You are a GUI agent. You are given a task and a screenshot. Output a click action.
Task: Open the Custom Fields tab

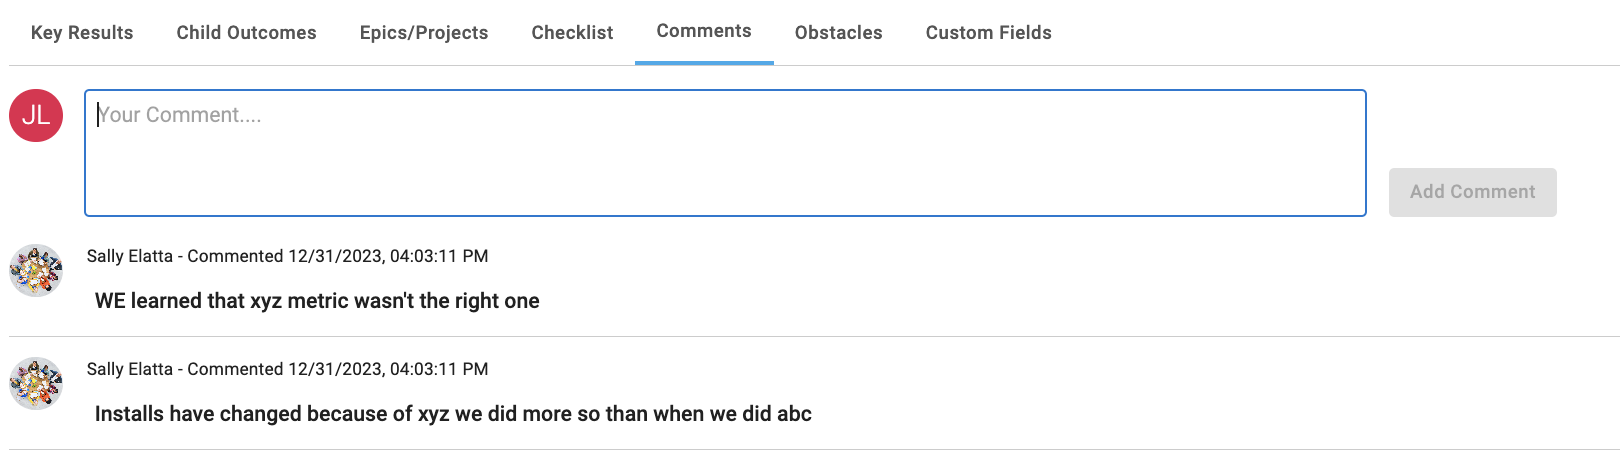(x=988, y=32)
